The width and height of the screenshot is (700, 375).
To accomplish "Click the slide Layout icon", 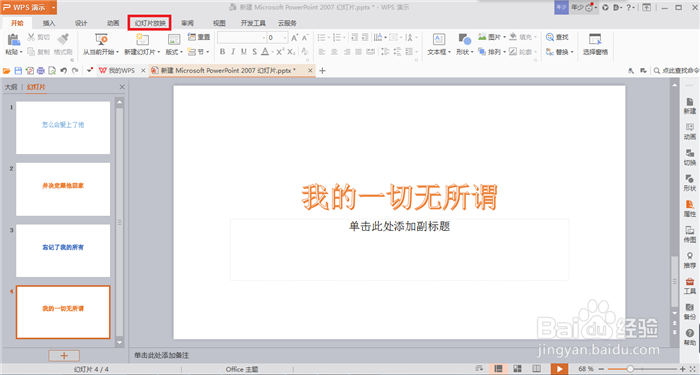I will click(x=173, y=39).
